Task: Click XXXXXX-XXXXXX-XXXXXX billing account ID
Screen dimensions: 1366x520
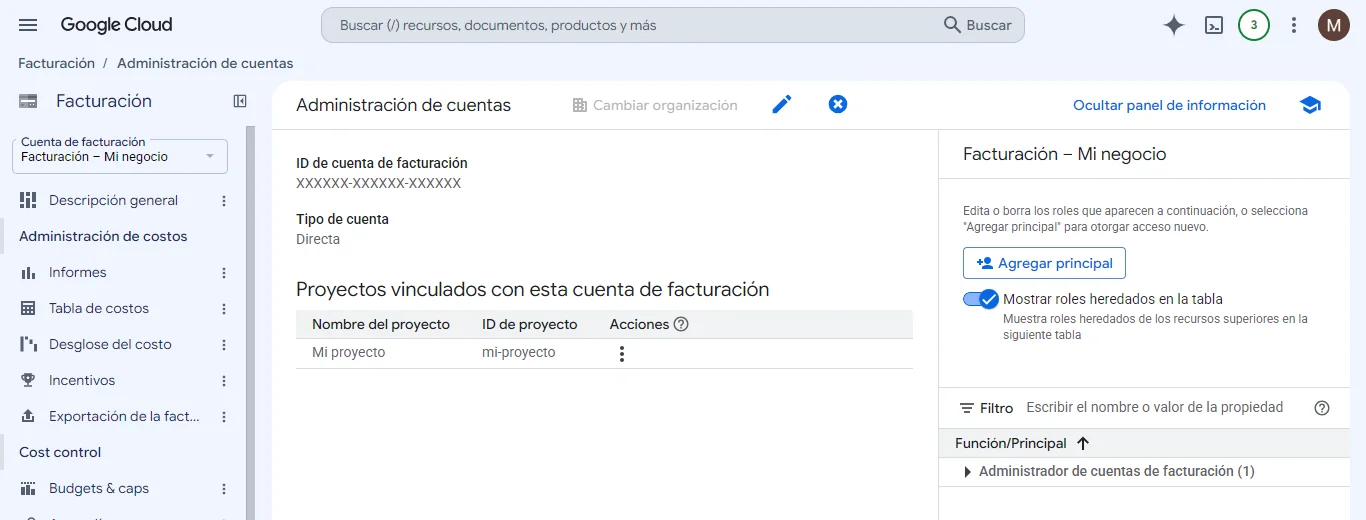Action: (378, 183)
